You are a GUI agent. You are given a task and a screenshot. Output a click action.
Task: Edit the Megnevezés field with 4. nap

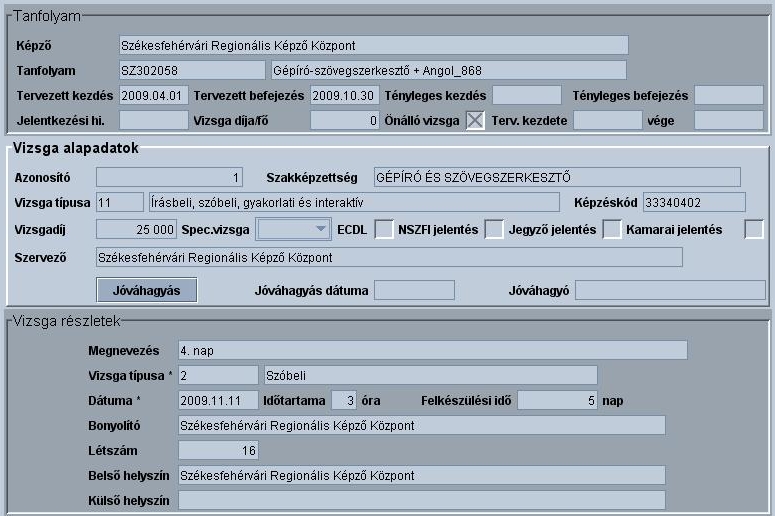431,350
